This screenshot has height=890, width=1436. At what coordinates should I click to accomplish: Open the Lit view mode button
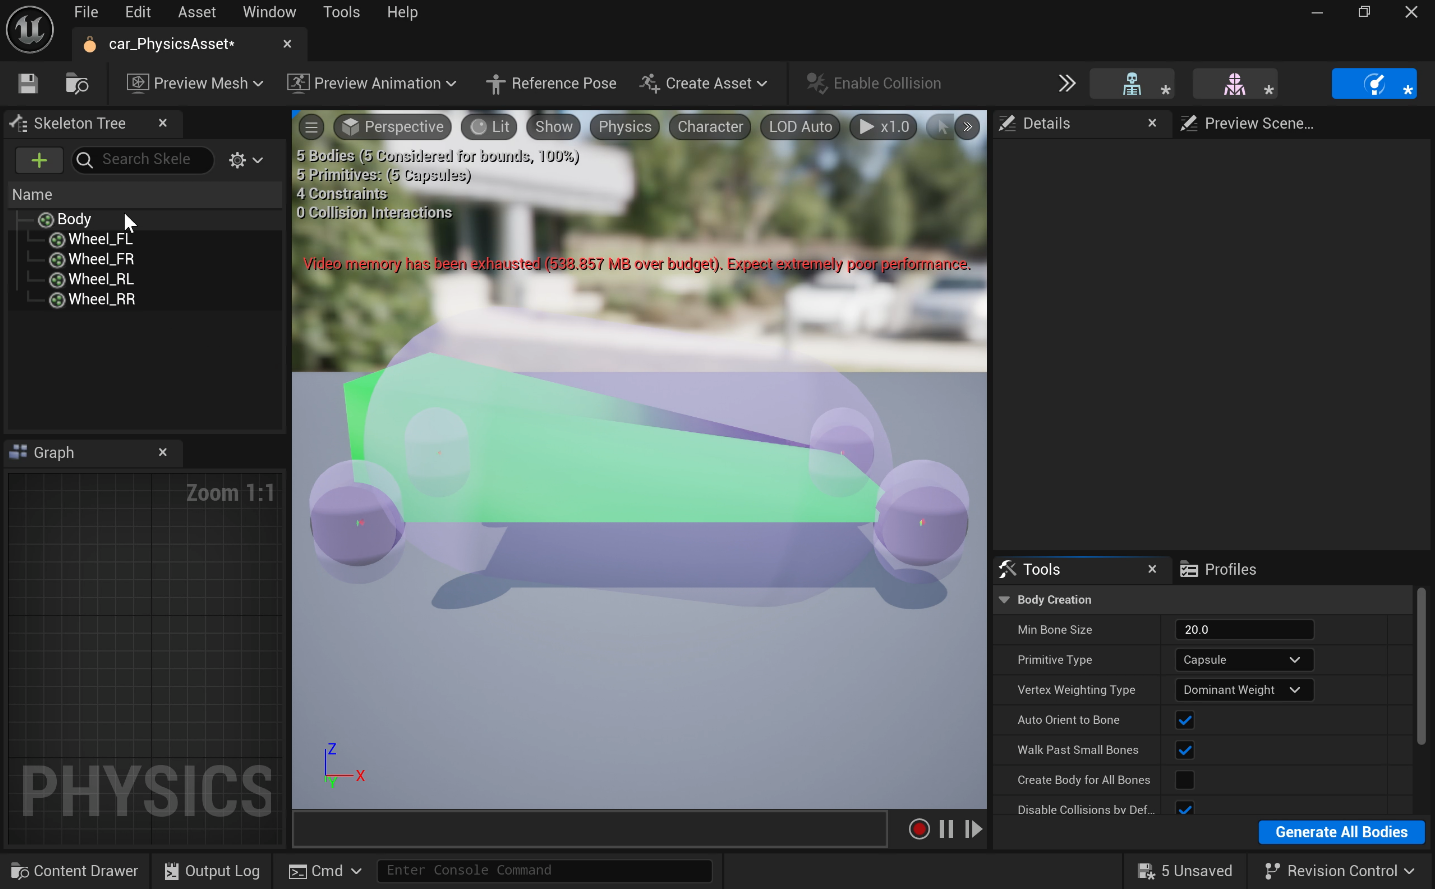tap(490, 127)
